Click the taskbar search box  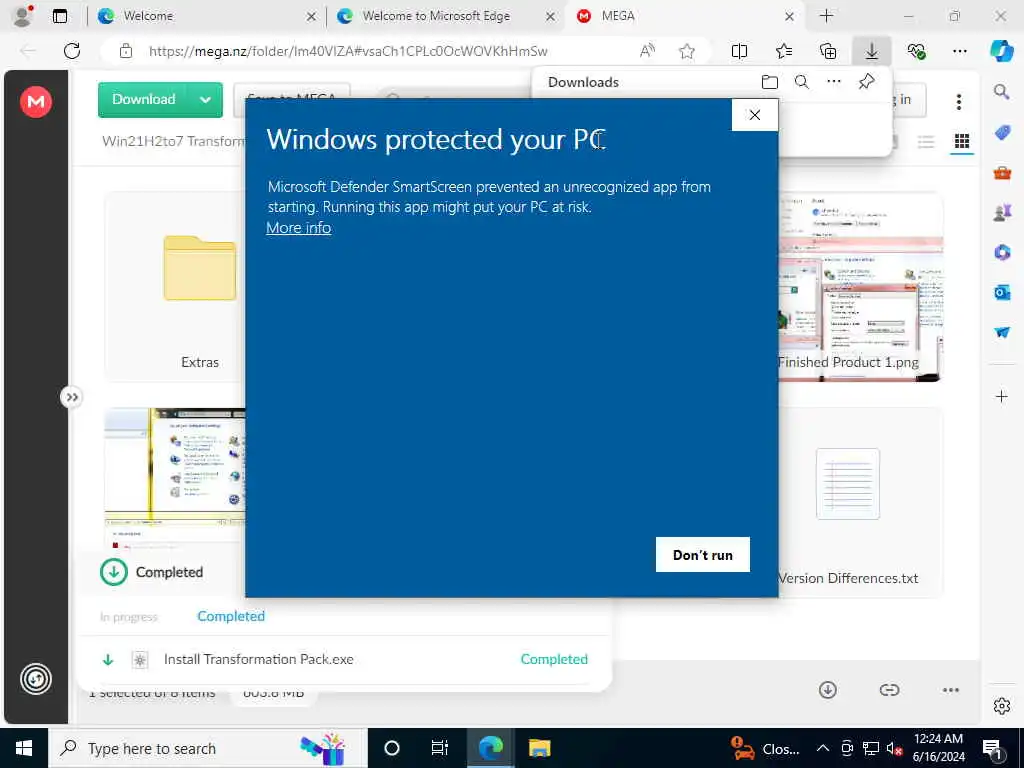208,748
